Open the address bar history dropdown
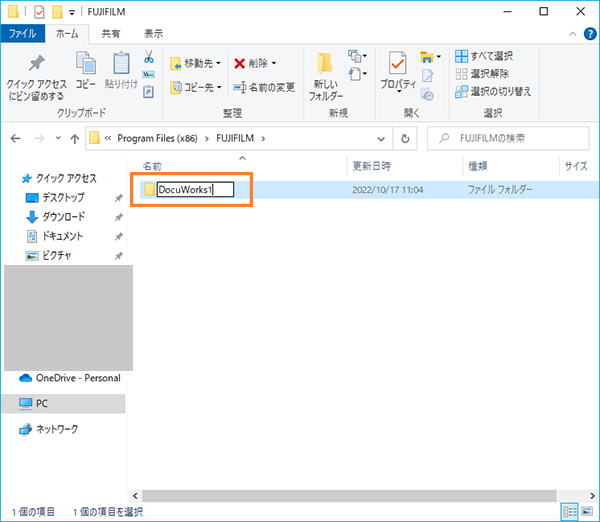The height and width of the screenshot is (522, 600). click(x=381, y=139)
